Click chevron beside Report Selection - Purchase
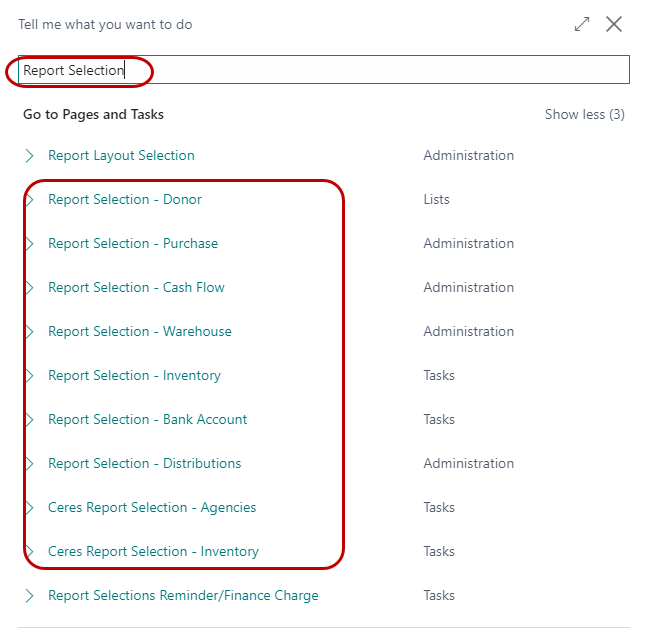Viewport: 646px width, 637px height. coord(30,244)
